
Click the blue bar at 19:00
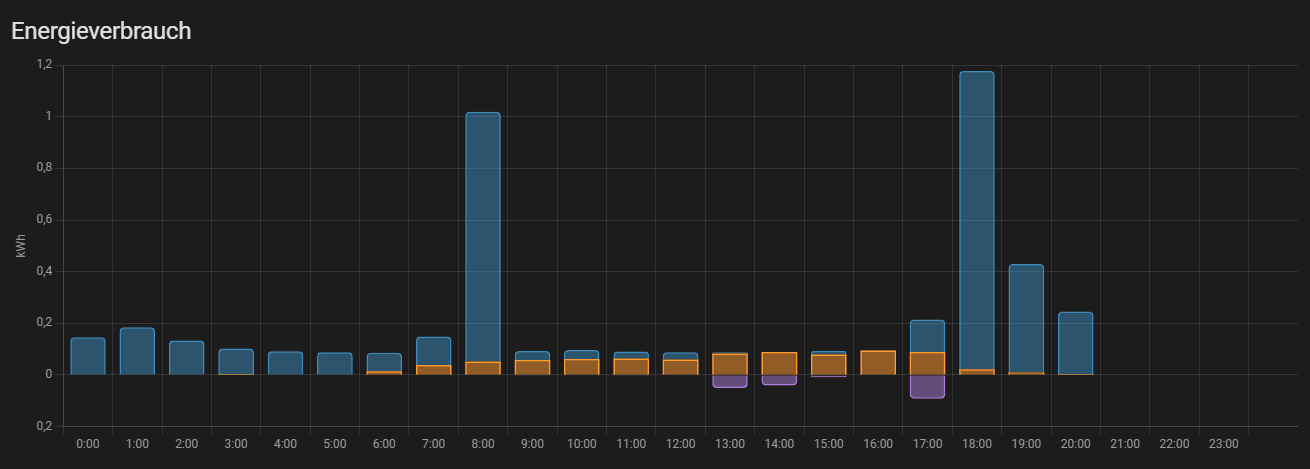(1026, 318)
